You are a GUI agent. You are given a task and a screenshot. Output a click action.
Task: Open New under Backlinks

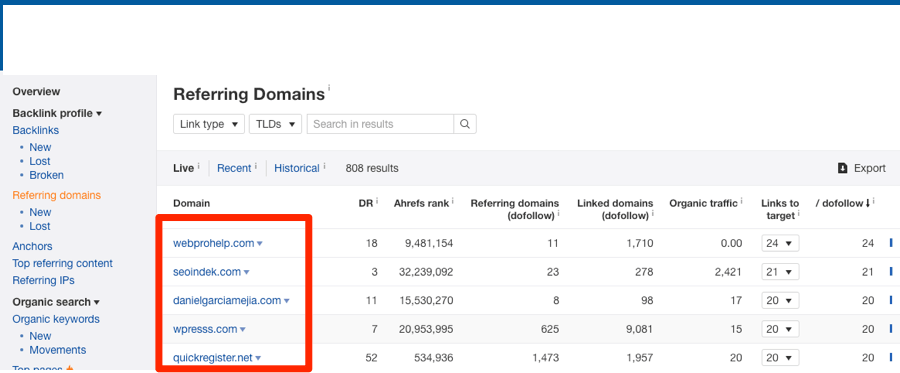tap(40, 147)
